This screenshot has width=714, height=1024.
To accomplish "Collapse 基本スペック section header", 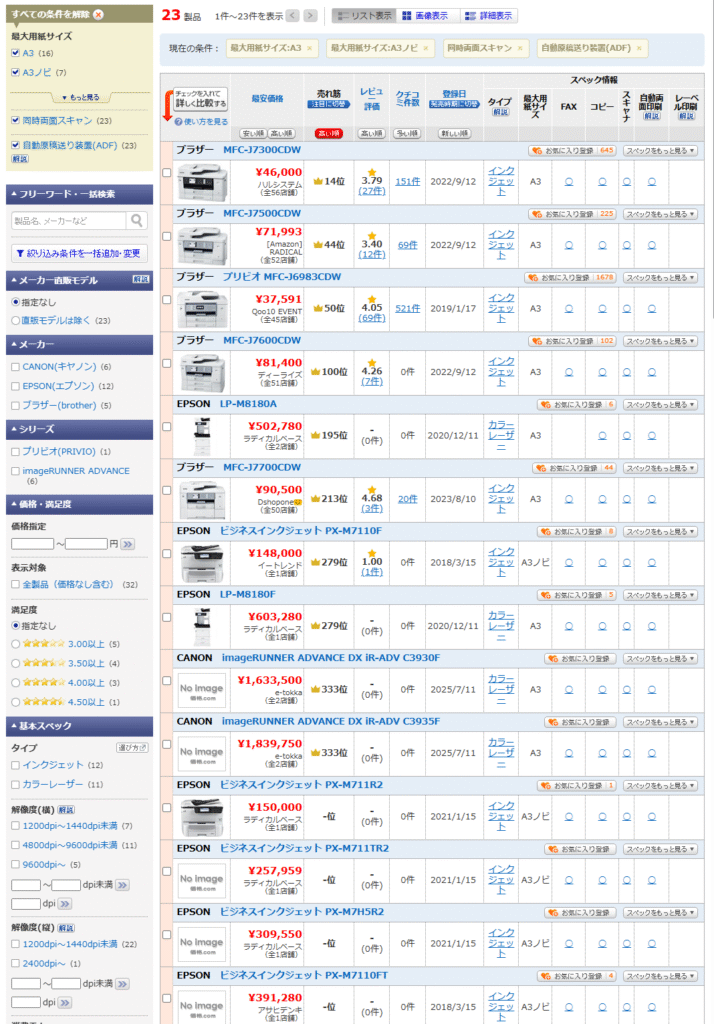I will pos(79,726).
